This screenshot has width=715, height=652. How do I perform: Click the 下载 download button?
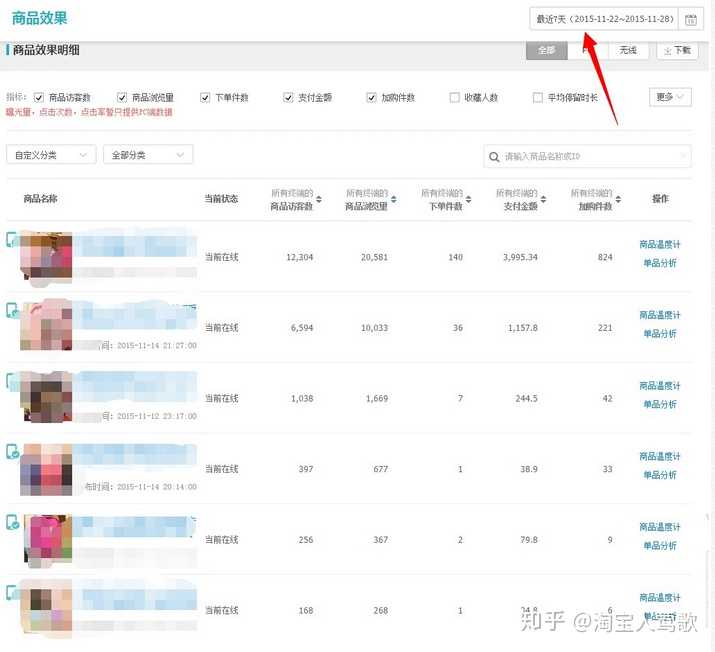677,50
